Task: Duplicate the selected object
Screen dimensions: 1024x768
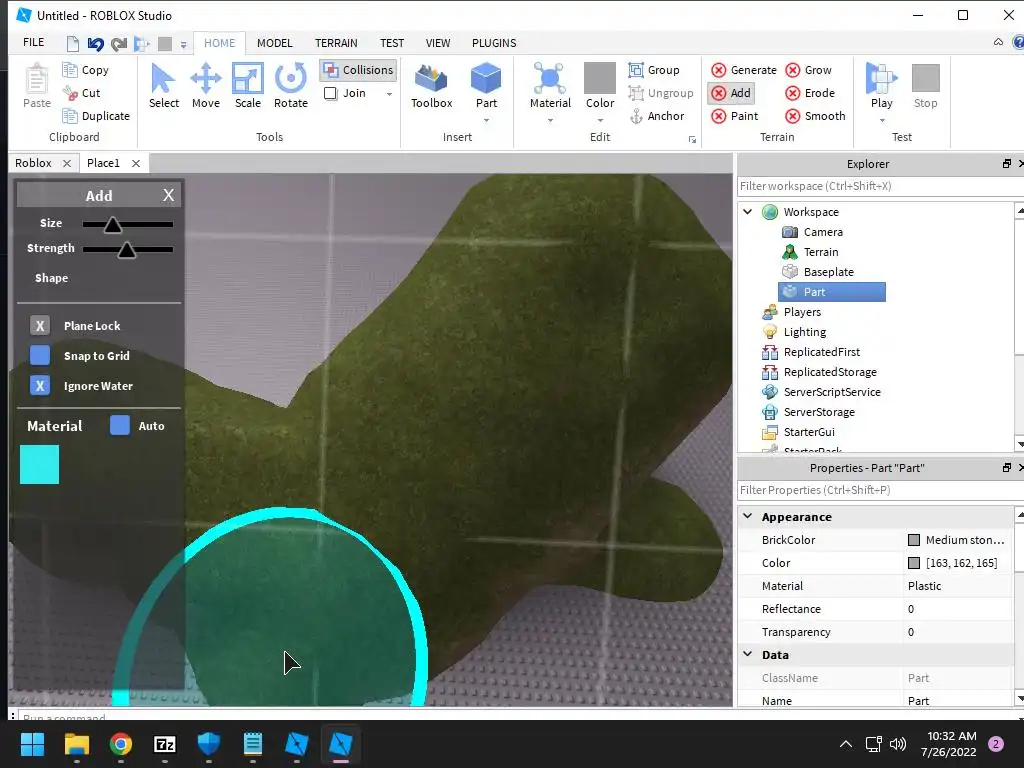Action: [96, 116]
